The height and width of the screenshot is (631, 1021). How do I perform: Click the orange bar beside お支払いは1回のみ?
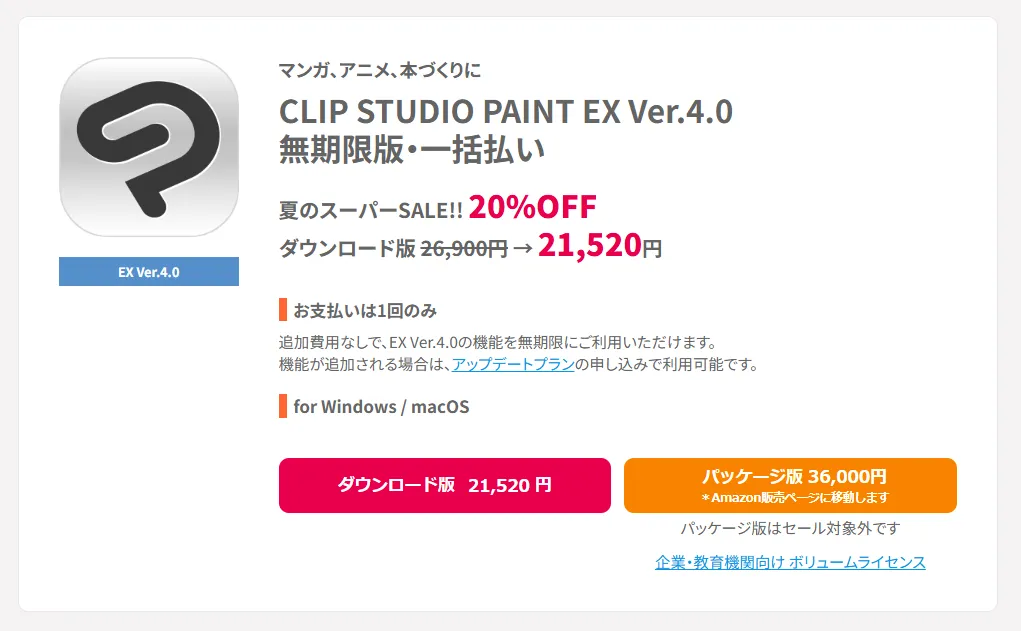[x=283, y=310]
